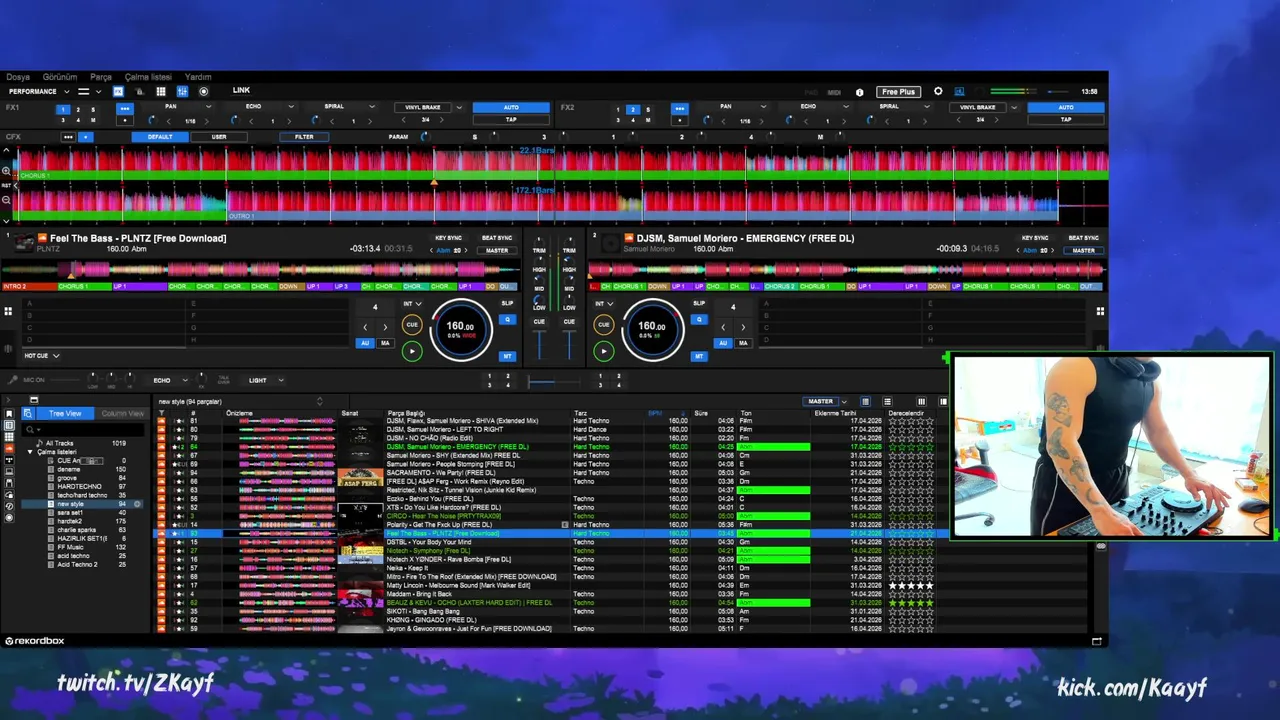
Task: Enable deck 1 AU auto loop mode
Action: 365,343
